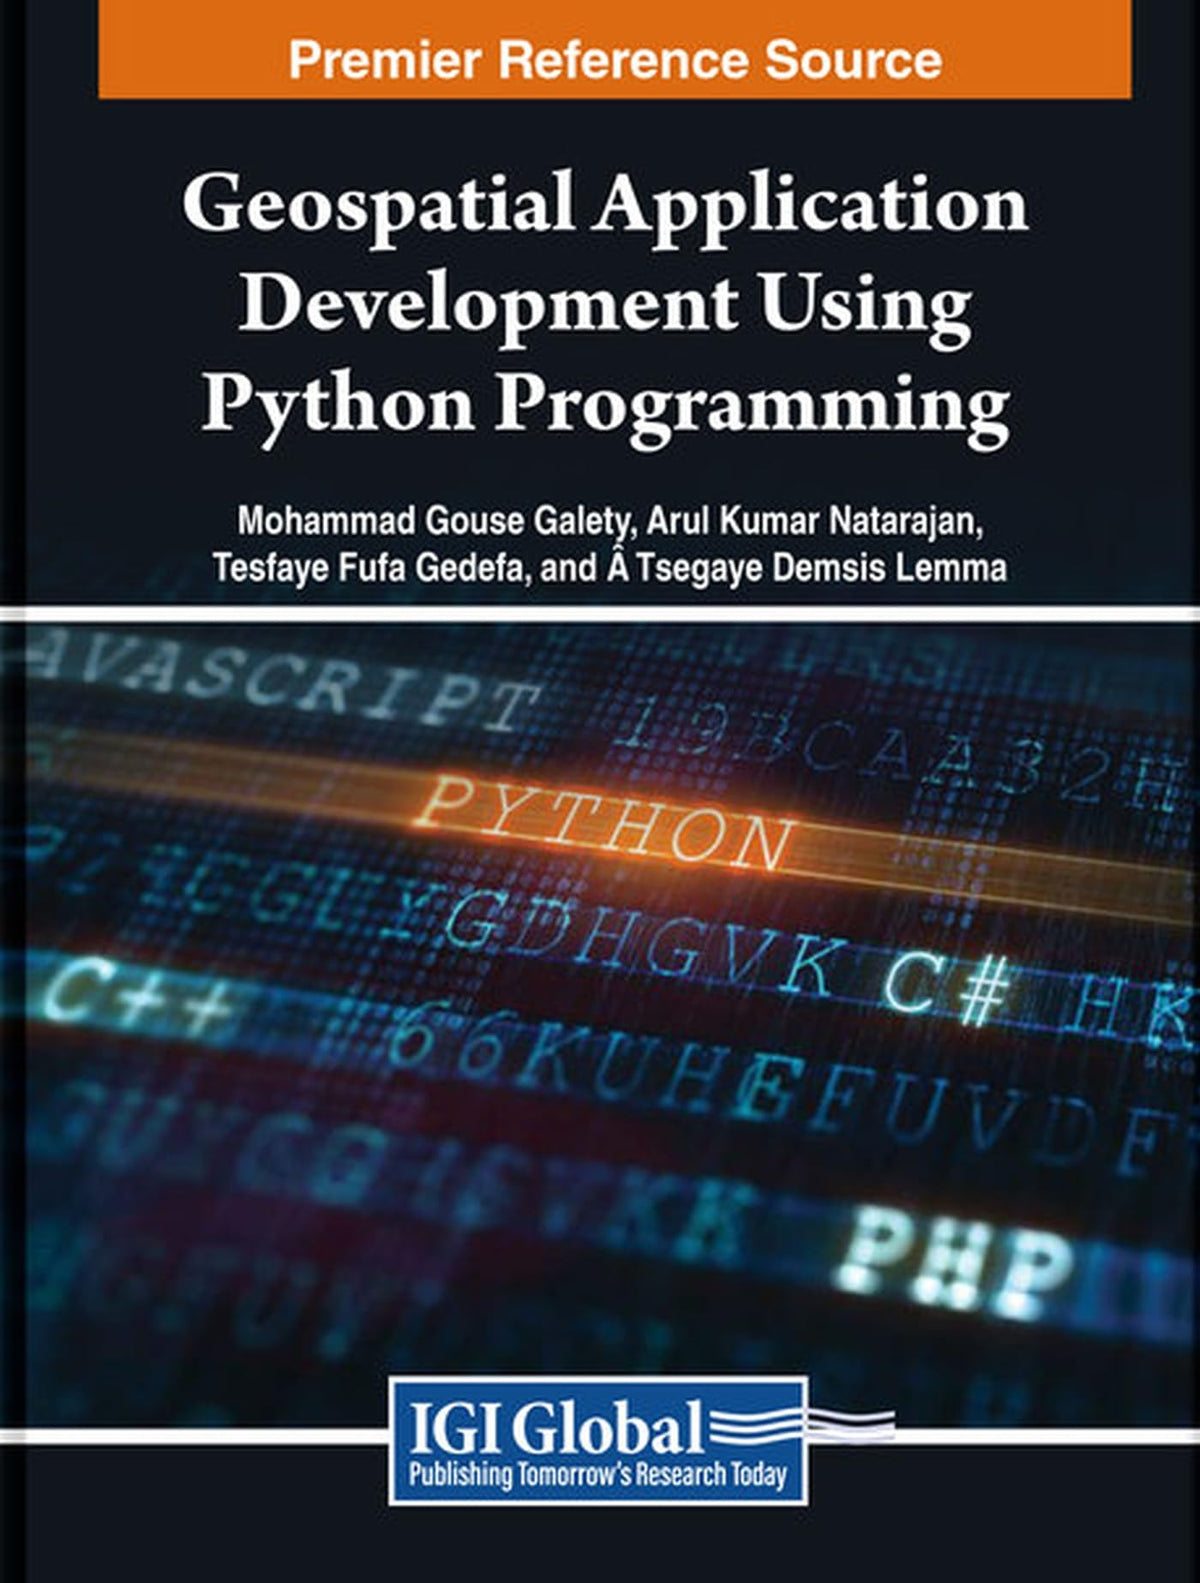Click the 'Publishing Tomorrow's Research Today' tagline
The width and height of the screenshot is (1200, 1583).
point(599,1473)
